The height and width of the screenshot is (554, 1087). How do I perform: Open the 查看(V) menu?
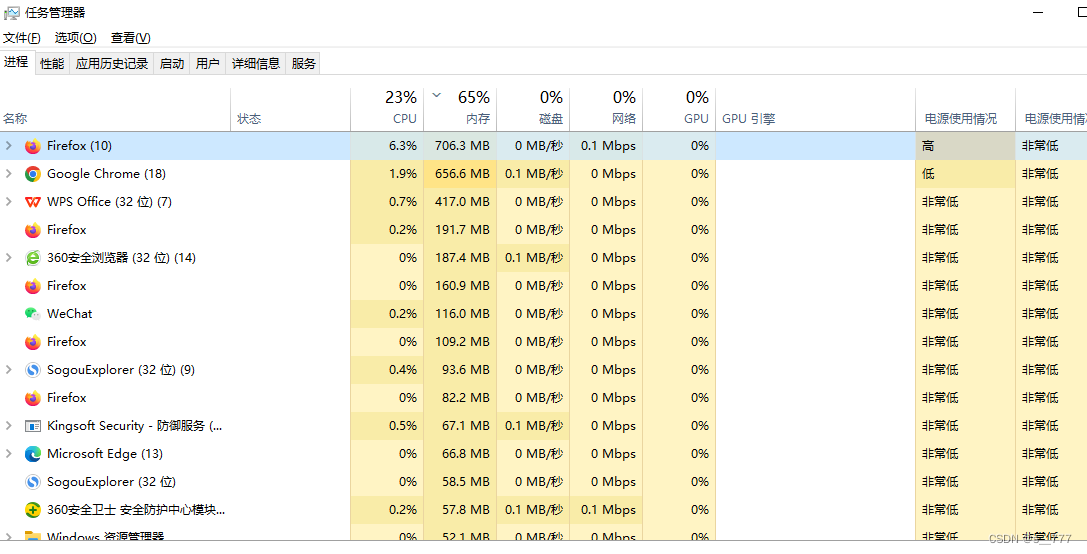coord(130,37)
